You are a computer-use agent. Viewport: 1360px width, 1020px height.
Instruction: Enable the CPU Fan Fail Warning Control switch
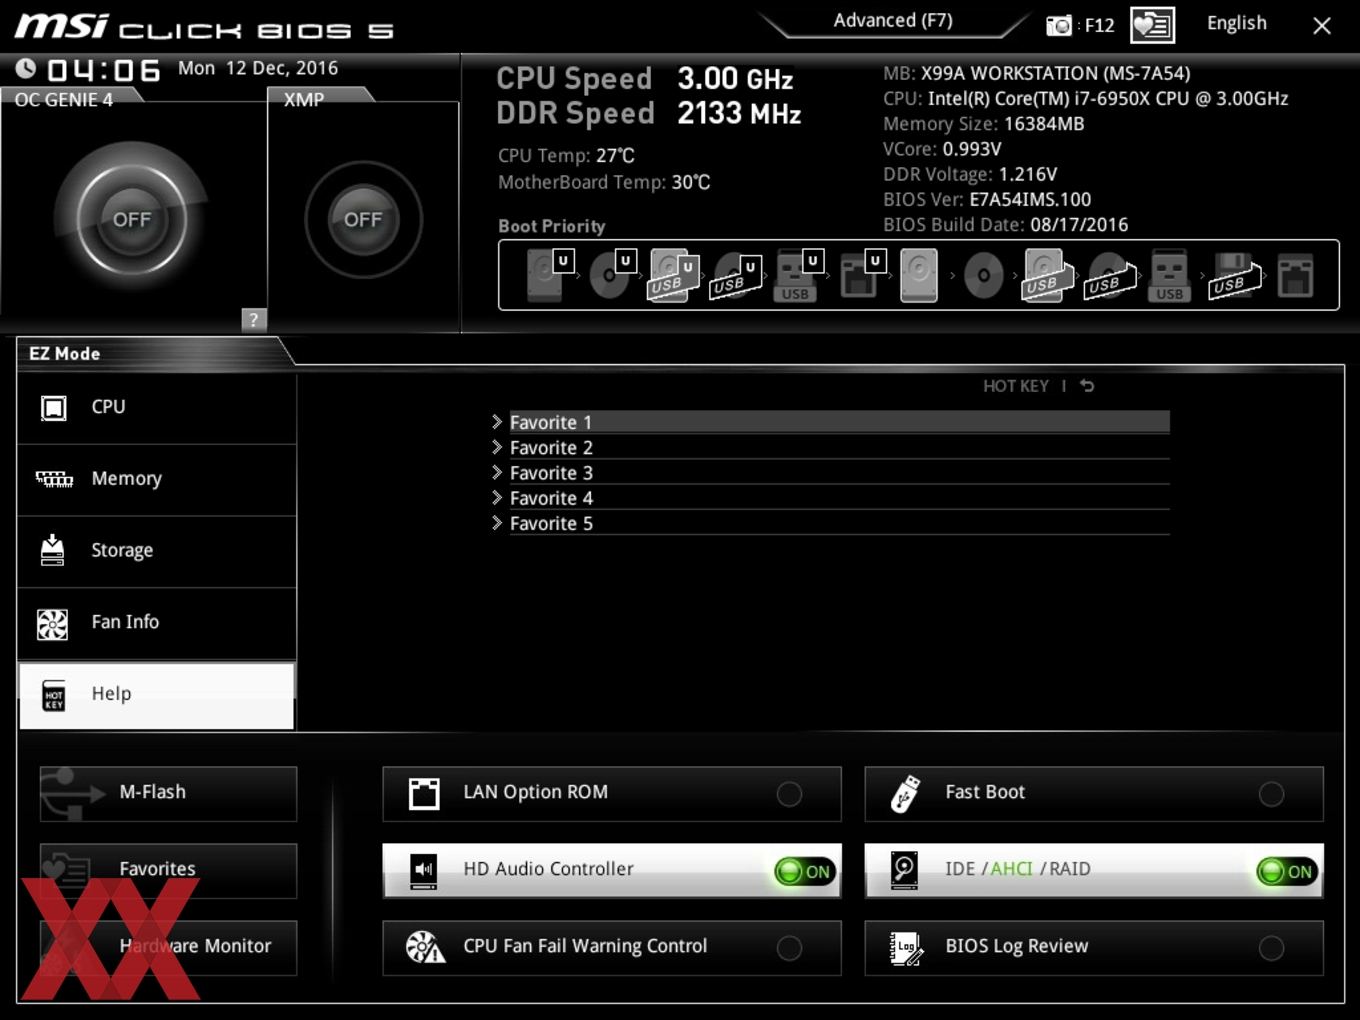[x=789, y=948]
